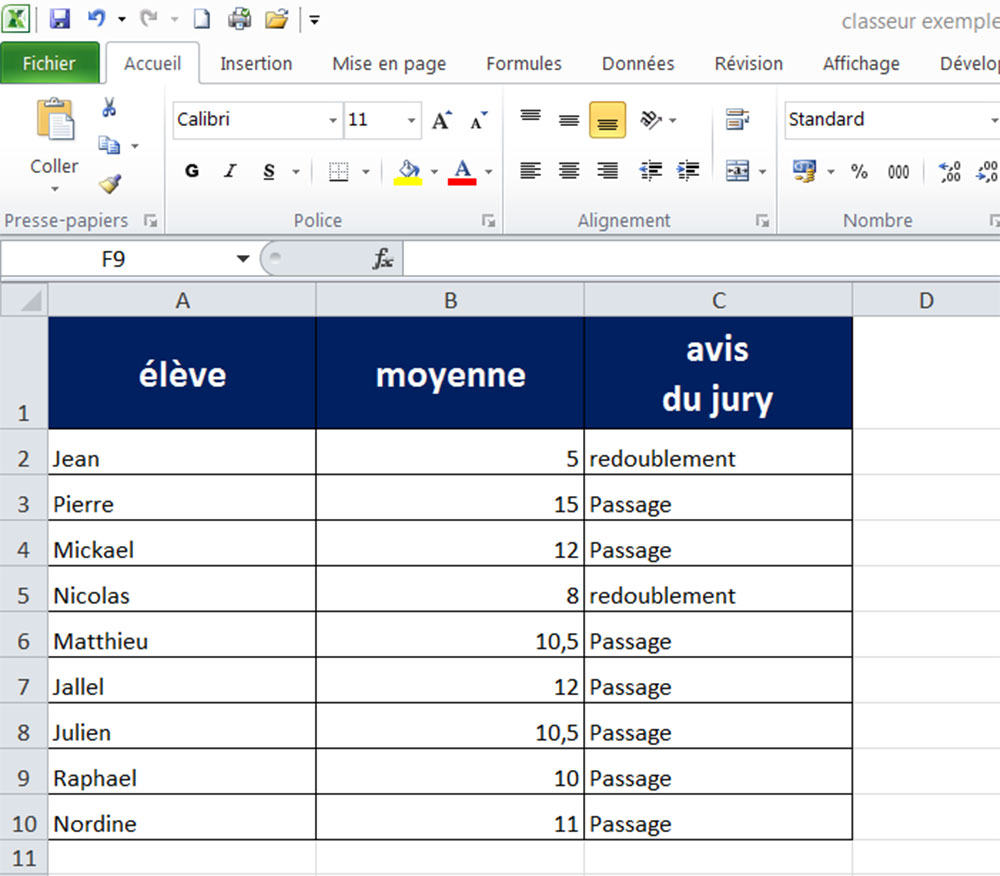This screenshot has height=876, width=1000.
Task: Click the select all corner triangle
Action: pos(26,300)
